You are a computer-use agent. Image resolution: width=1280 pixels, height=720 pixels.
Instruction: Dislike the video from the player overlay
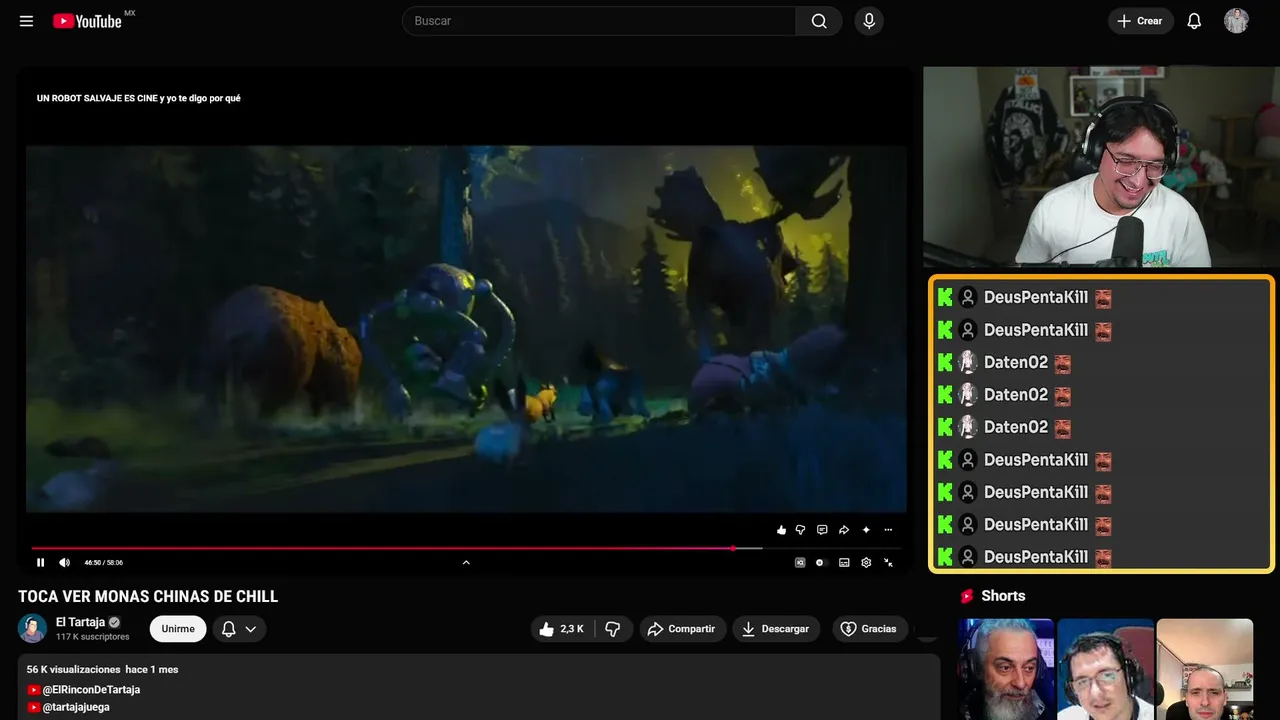click(x=801, y=530)
